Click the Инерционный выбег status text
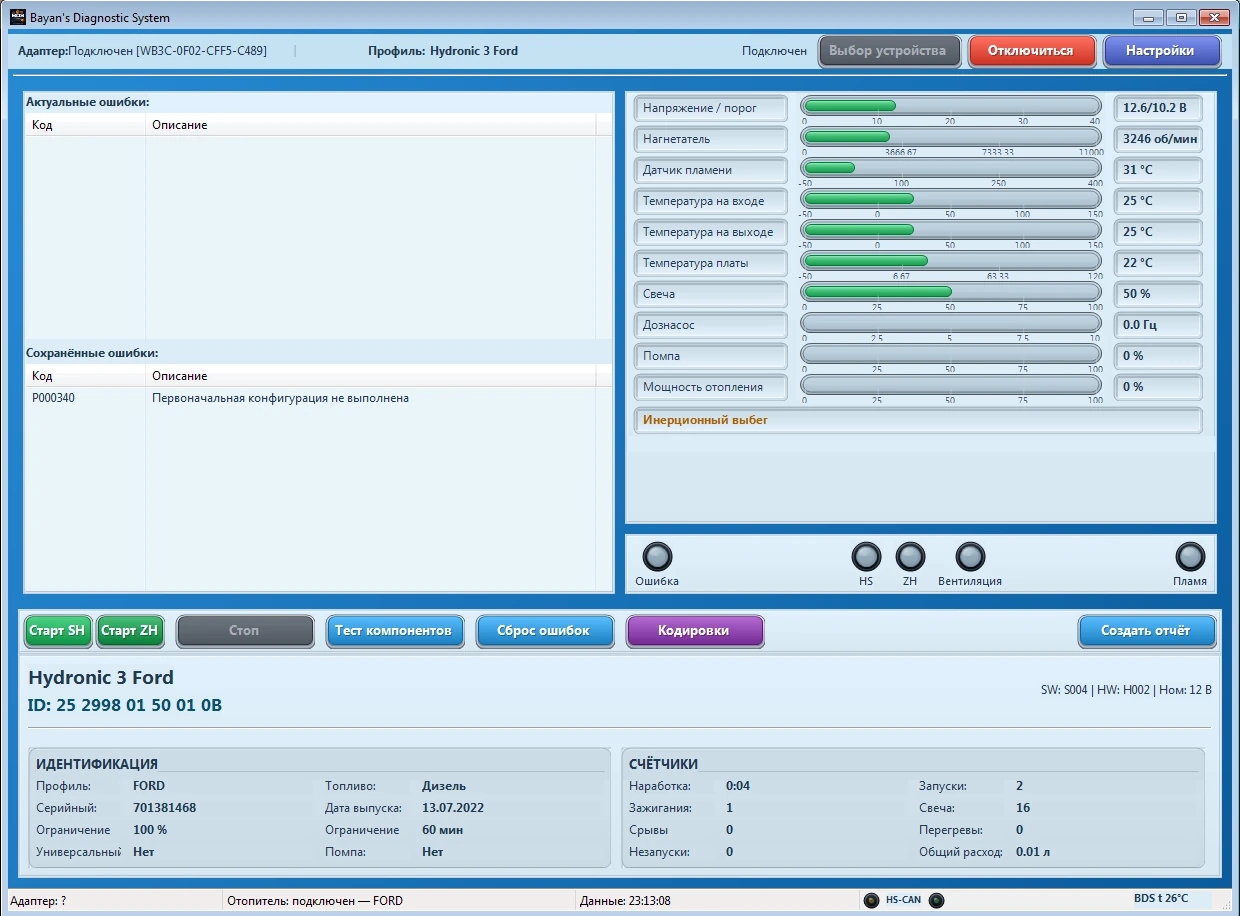 [x=705, y=420]
